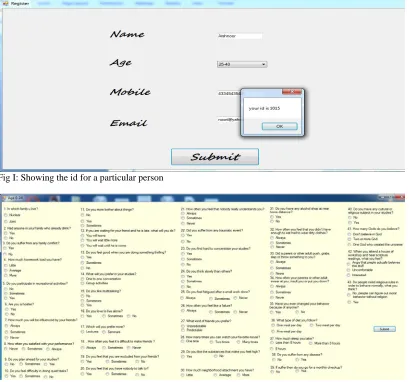Click the large Submit button on Register form
409x382 pixels.
(x=215, y=157)
